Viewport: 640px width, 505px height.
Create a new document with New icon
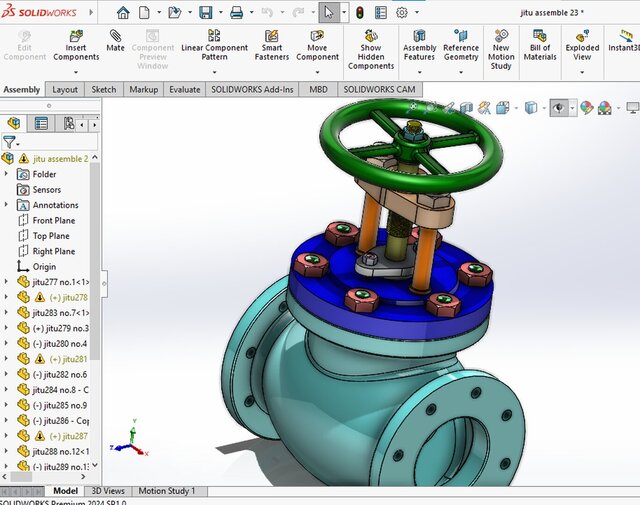[144, 13]
